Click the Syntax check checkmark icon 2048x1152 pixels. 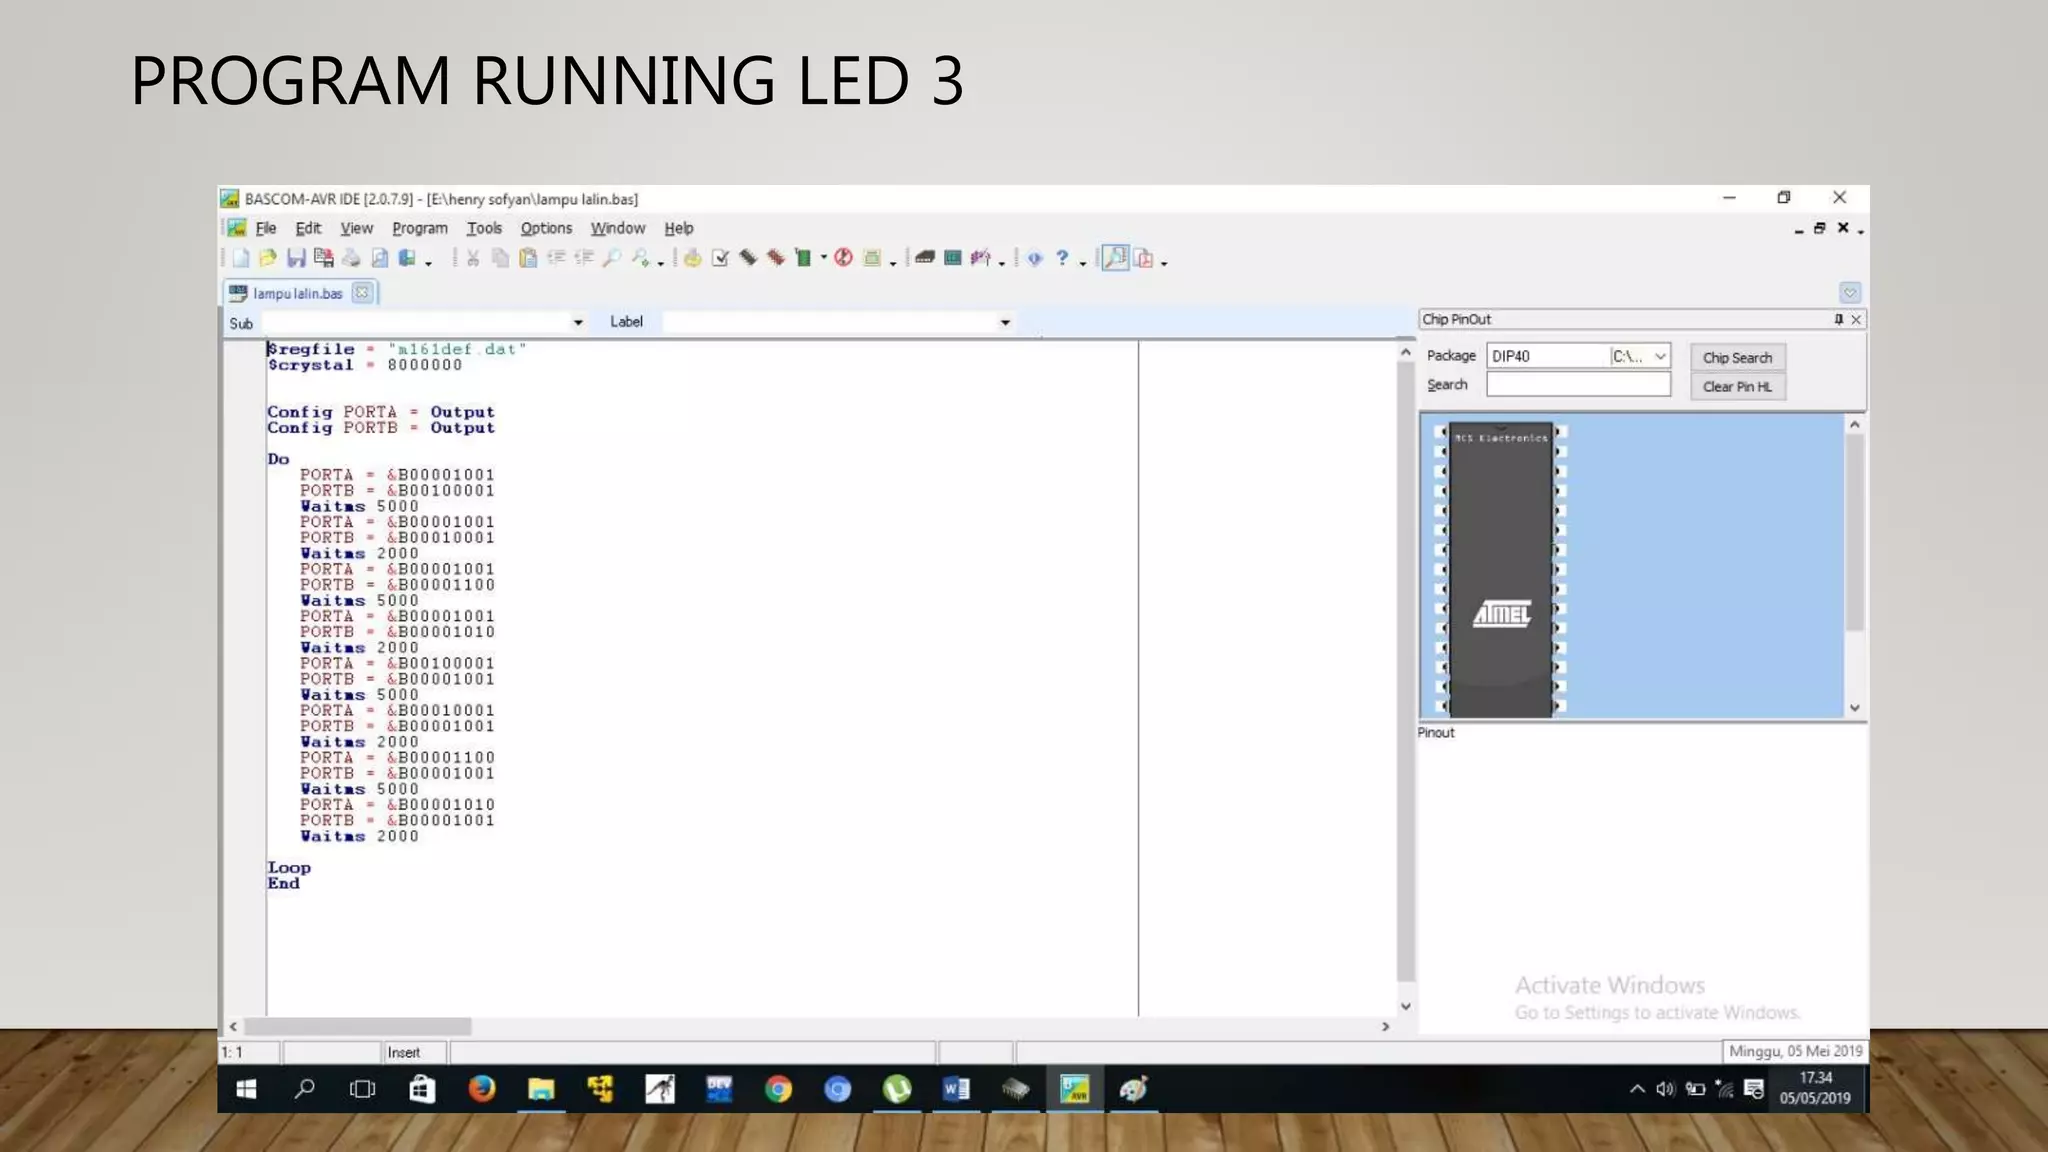(x=720, y=258)
